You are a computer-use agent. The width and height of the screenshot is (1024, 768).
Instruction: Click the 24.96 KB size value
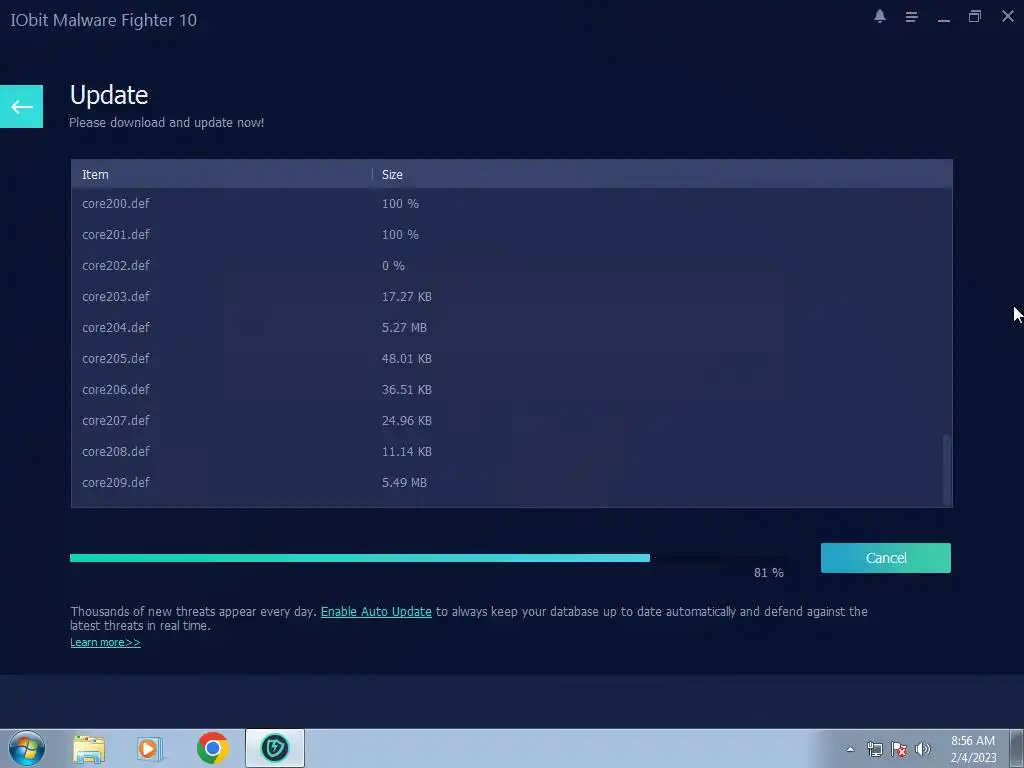(x=406, y=421)
